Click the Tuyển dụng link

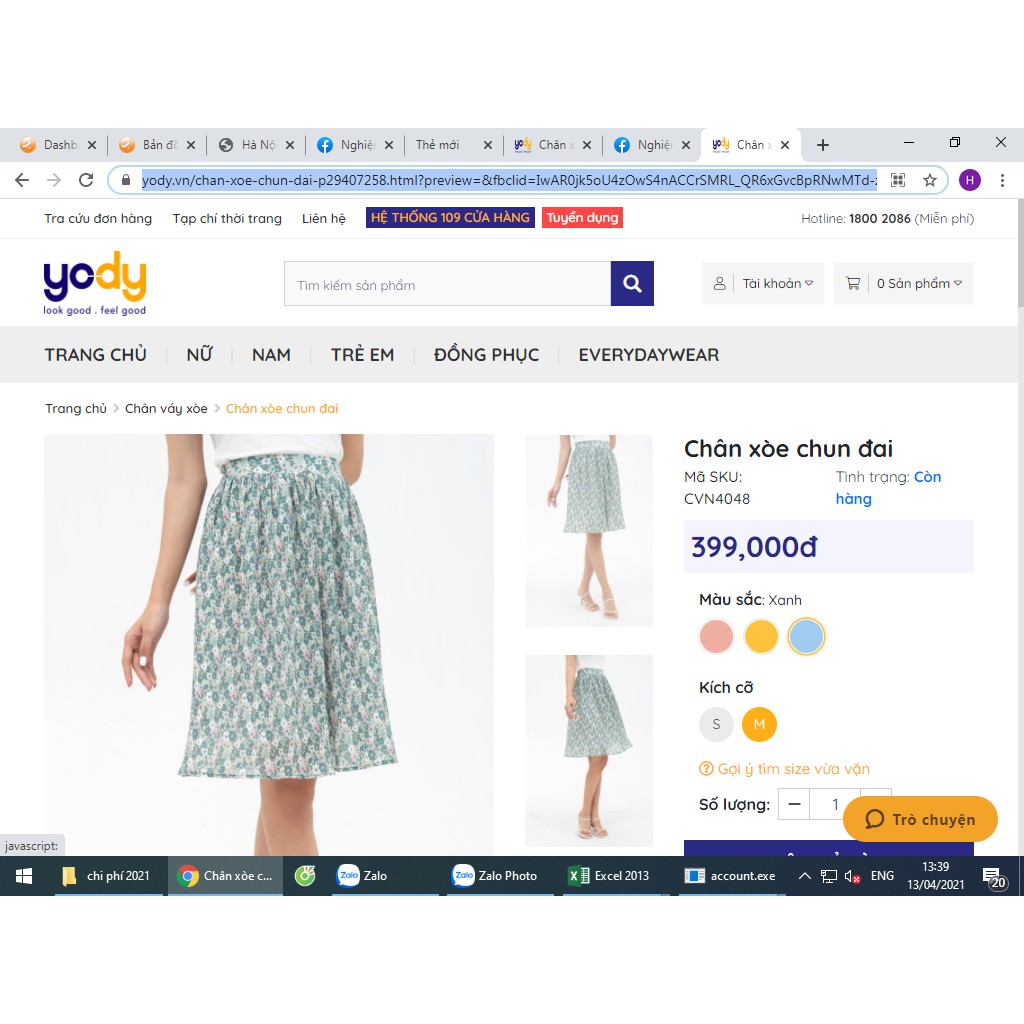click(x=582, y=218)
